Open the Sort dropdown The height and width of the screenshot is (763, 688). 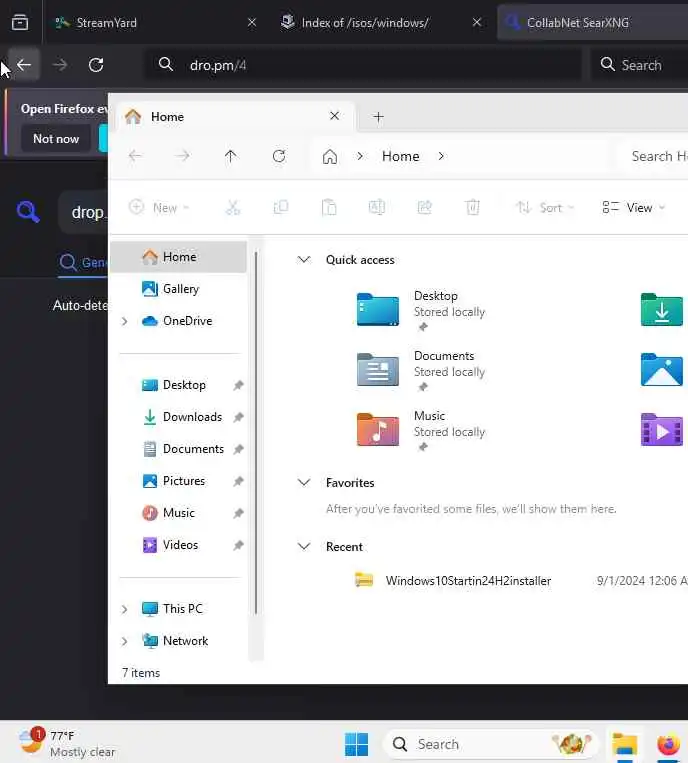(x=545, y=207)
